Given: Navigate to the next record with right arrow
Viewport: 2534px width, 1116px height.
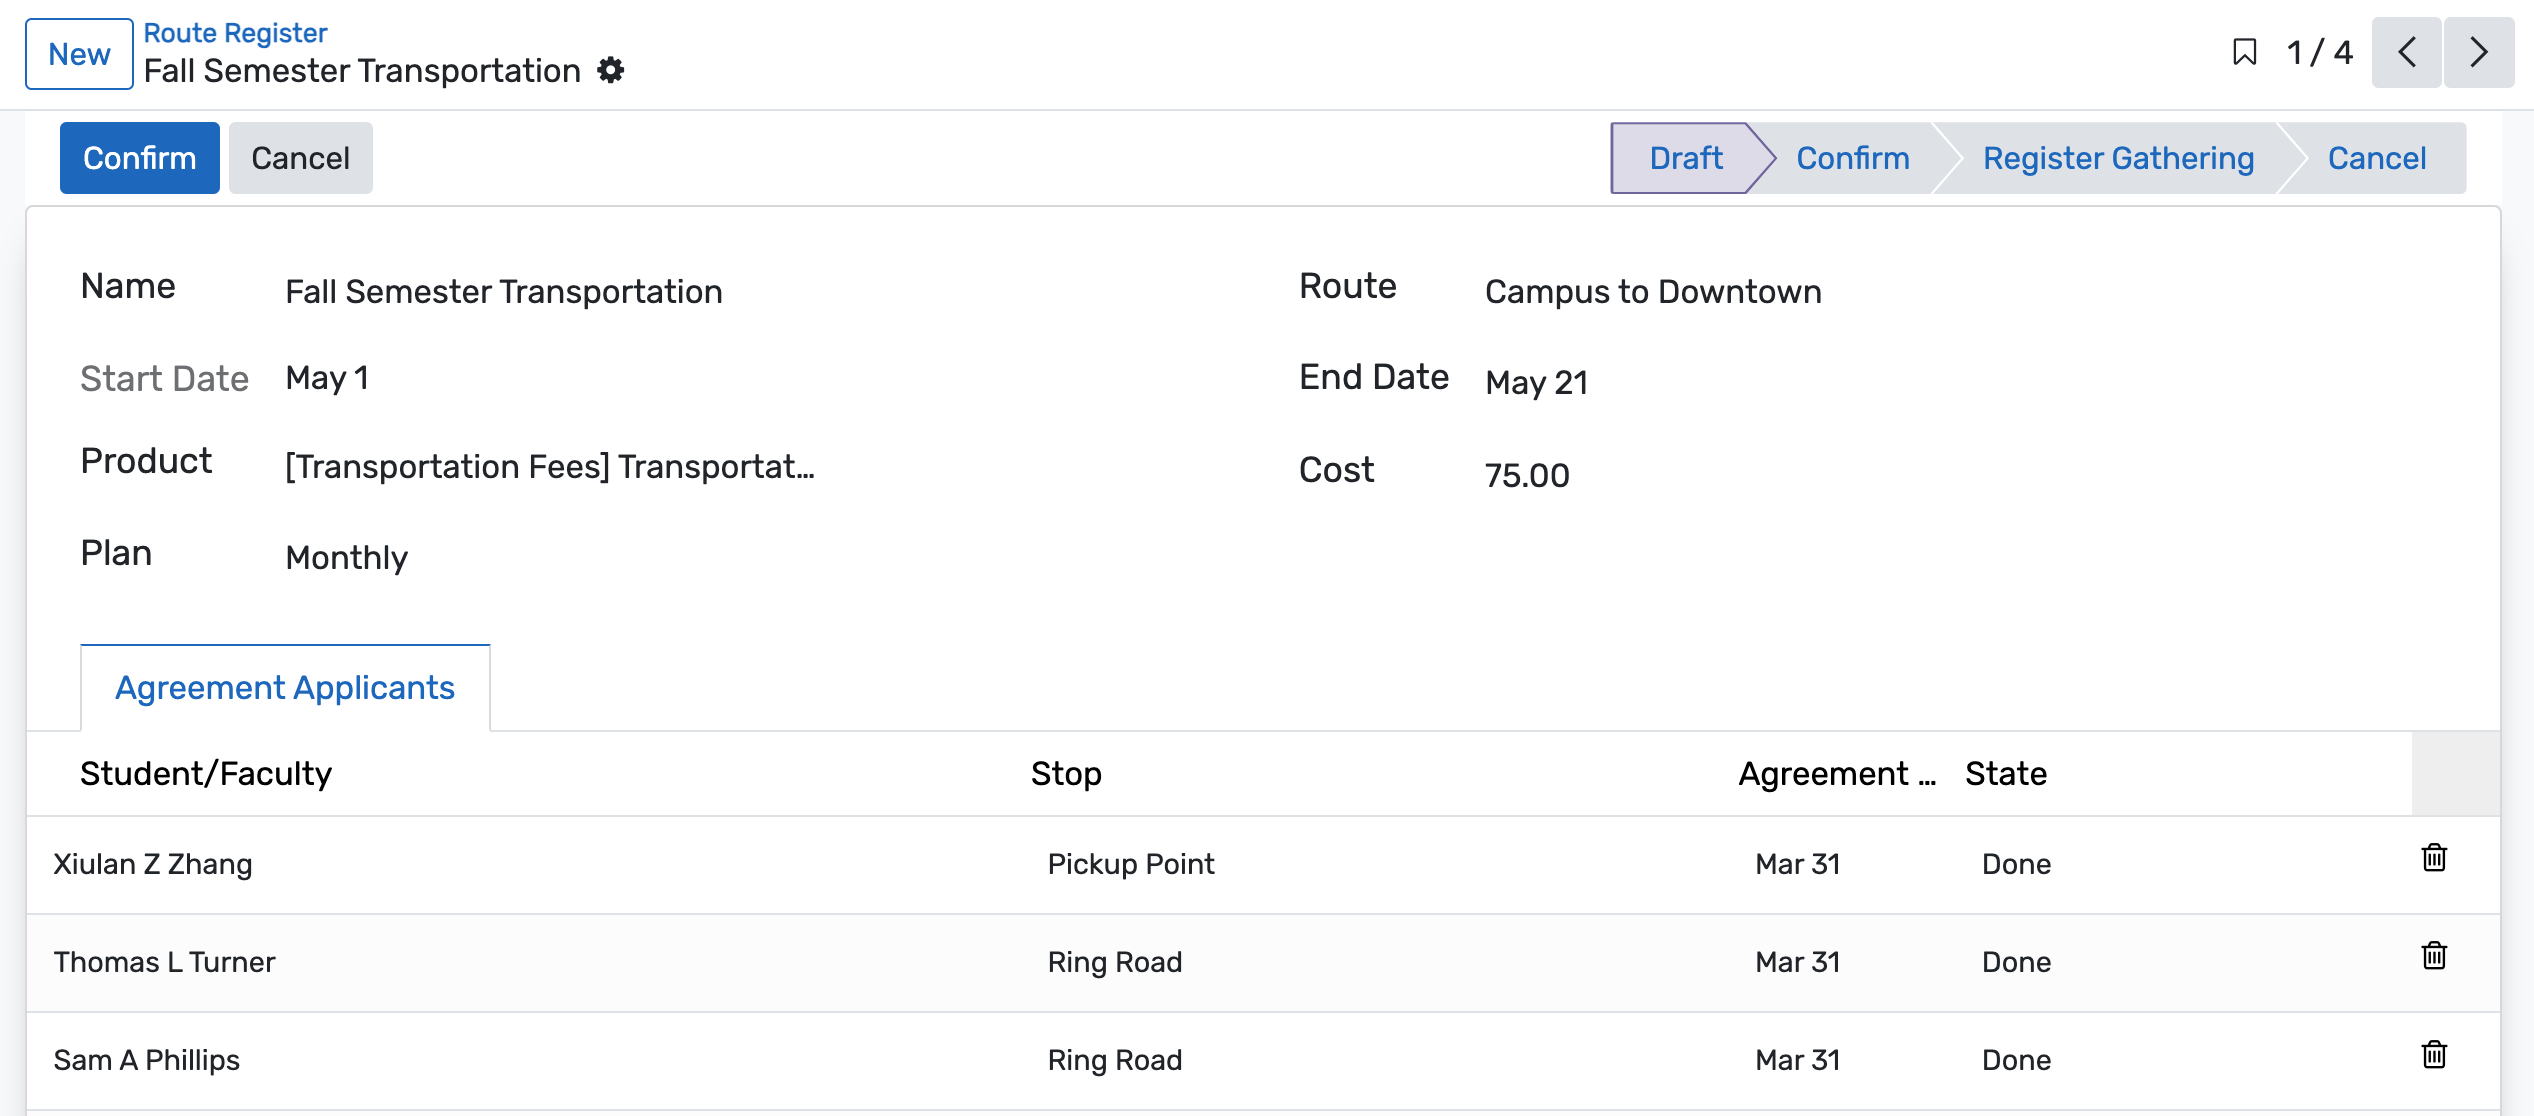Looking at the screenshot, I should pyautogui.click(x=2479, y=53).
